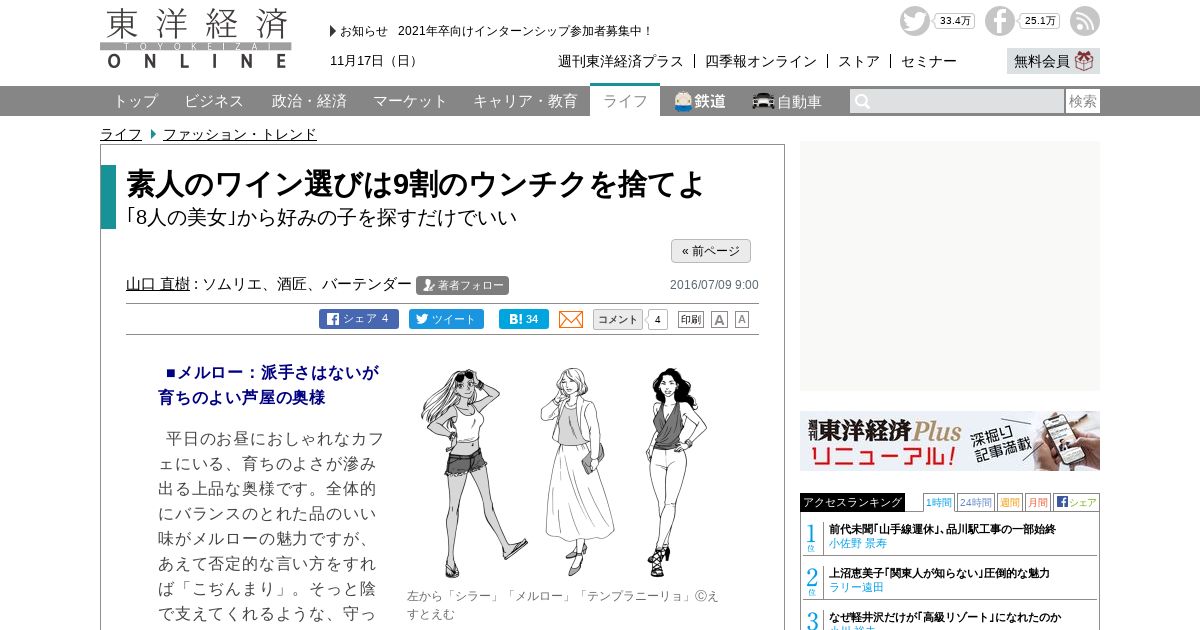Open the セミナー link

pos(929,61)
